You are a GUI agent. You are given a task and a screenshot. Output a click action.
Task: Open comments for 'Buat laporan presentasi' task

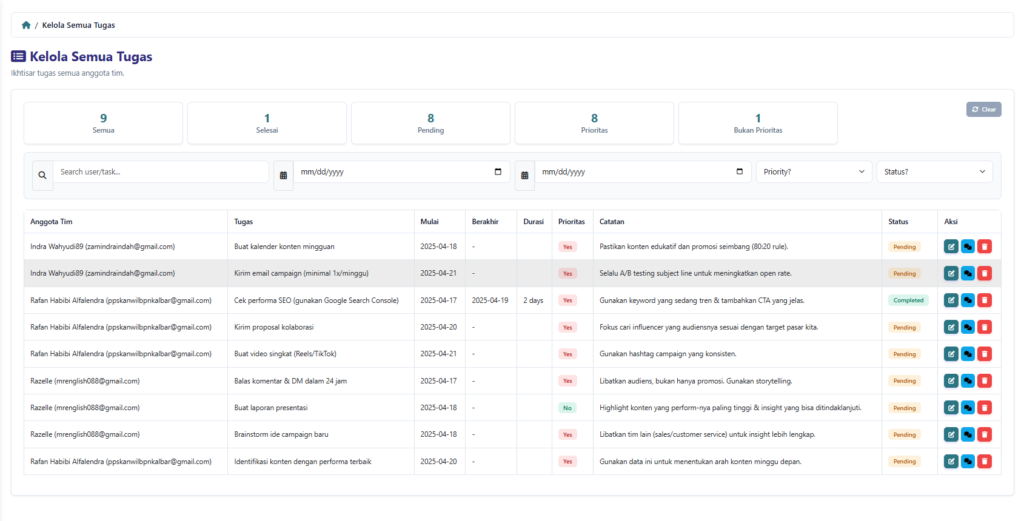[968, 407]
